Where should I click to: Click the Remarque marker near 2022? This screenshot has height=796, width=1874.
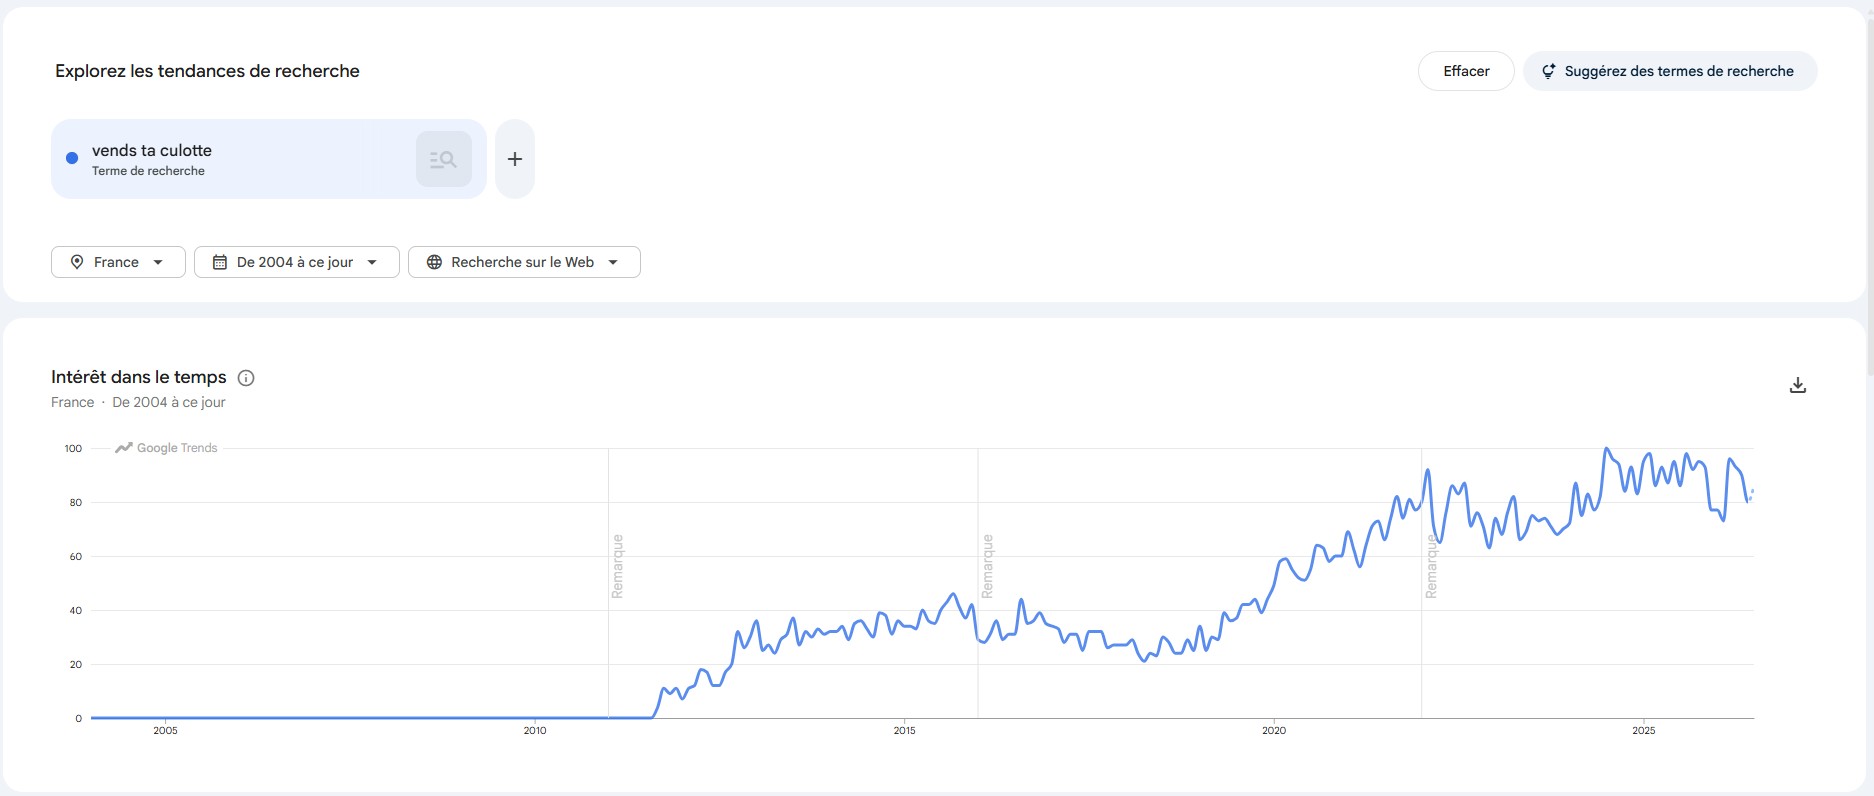pyautogui.click(x=1431, y=566)
